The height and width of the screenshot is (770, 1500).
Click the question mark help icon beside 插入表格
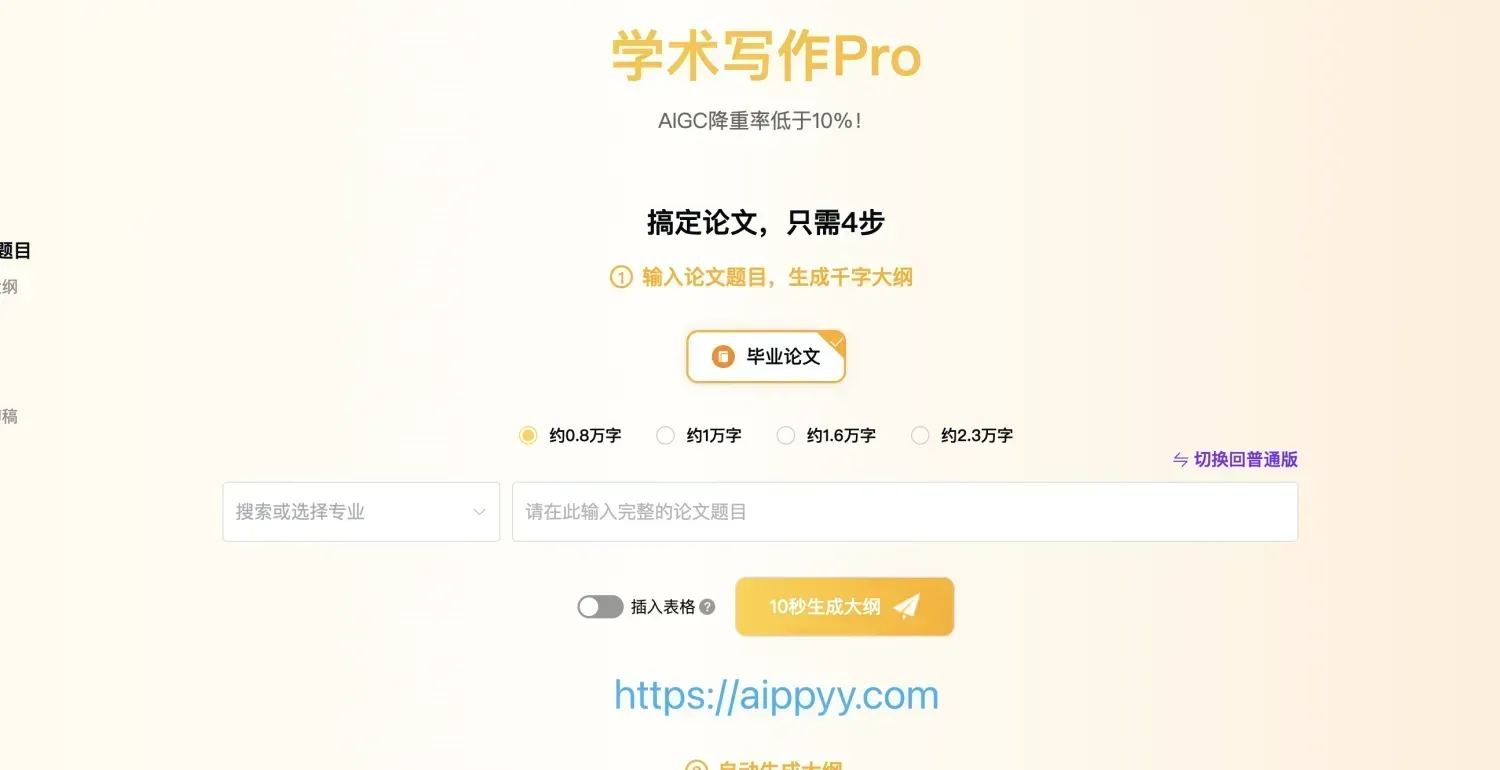[x=707, y=607]
